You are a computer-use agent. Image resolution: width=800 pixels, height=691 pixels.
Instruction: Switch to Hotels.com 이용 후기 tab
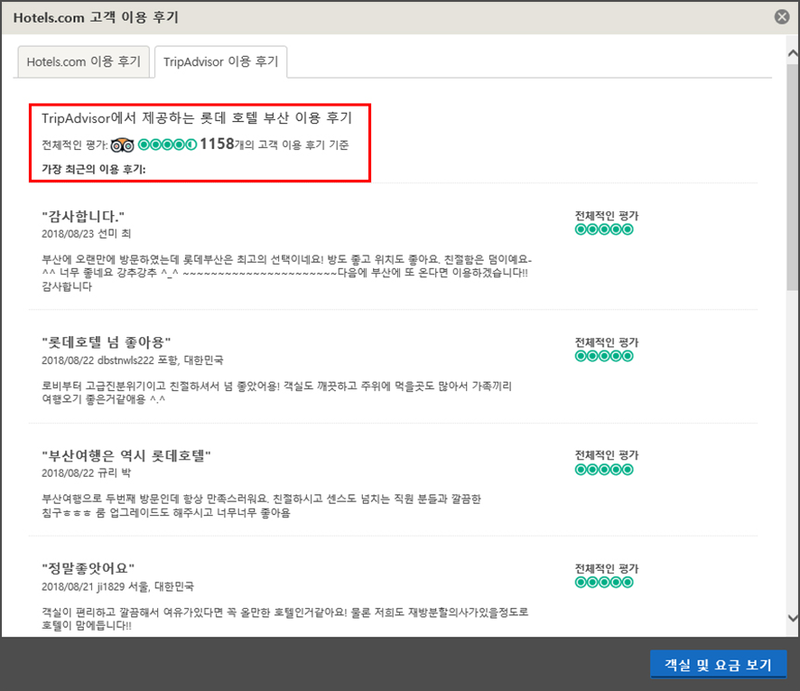pyautogui.click(x=84, y=61)
